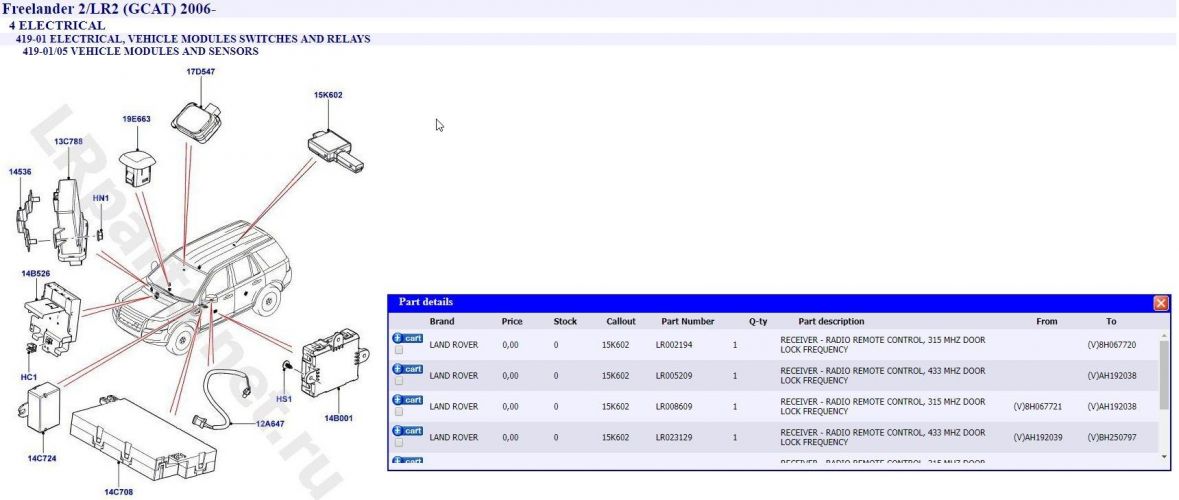Image resolution: width=1179 pixels, height=500 pixels.
Task: Click the 12A647 cable drawing
Action: (223, 398)
